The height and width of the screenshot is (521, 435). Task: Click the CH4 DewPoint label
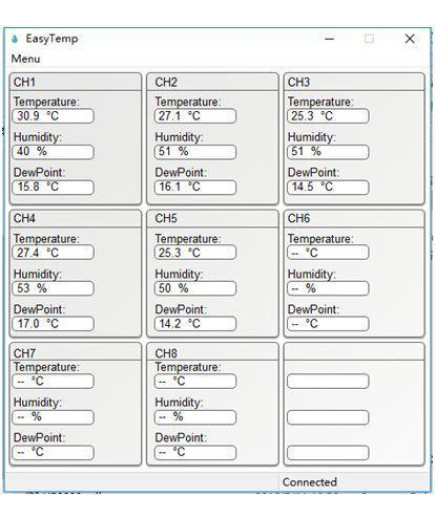[39, 310]
